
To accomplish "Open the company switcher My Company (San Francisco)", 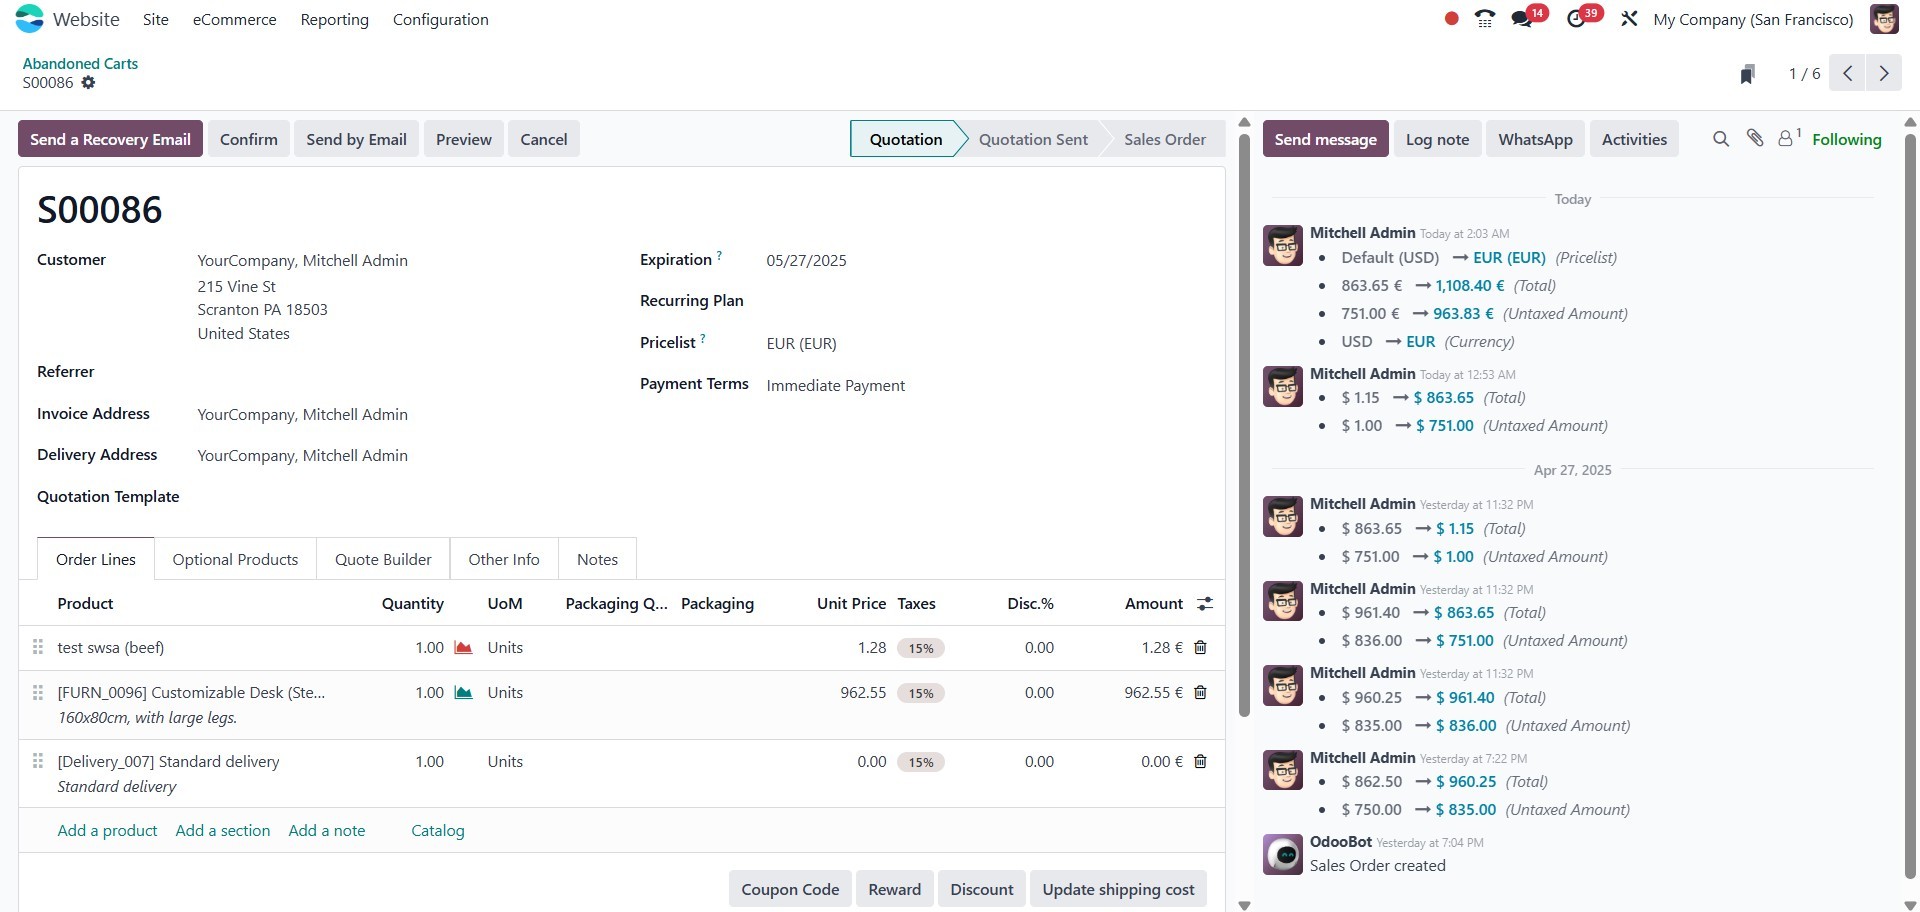I will (1753, 19).
